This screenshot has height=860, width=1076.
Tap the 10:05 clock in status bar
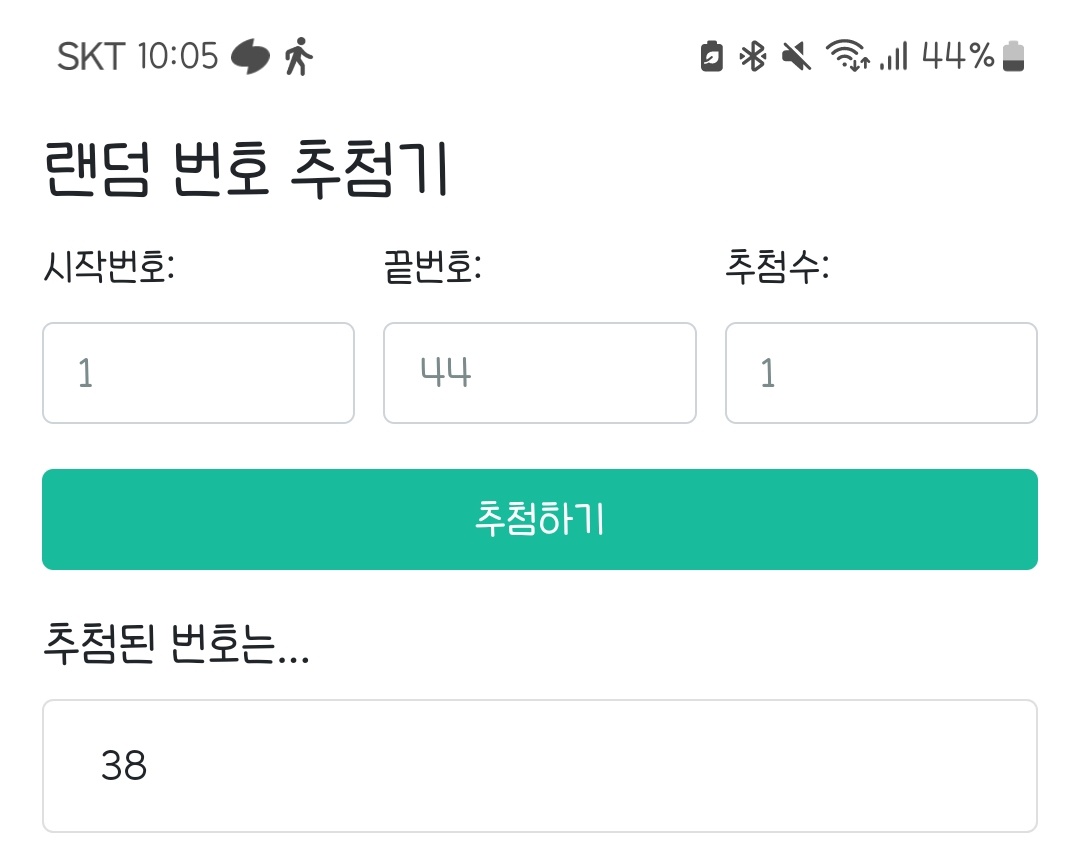click(x=177, y=57)
